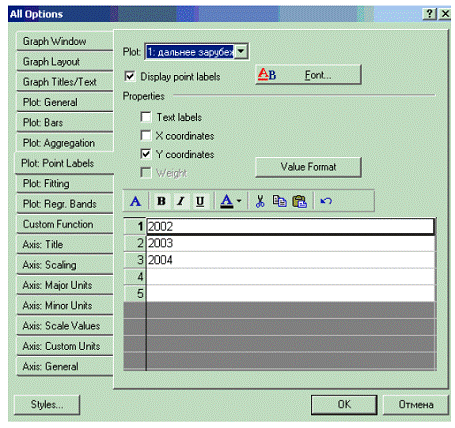Viewport: 455px width, 428px height.
Task: Toggle bold formatting
Action: (x=161, y=201)
